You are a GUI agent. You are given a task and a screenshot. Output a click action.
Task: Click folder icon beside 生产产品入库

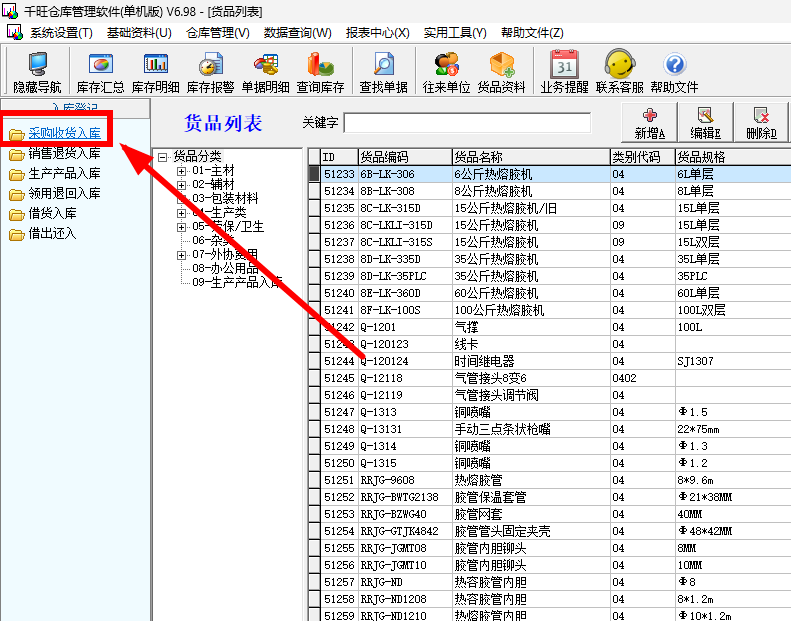(16, 175)
